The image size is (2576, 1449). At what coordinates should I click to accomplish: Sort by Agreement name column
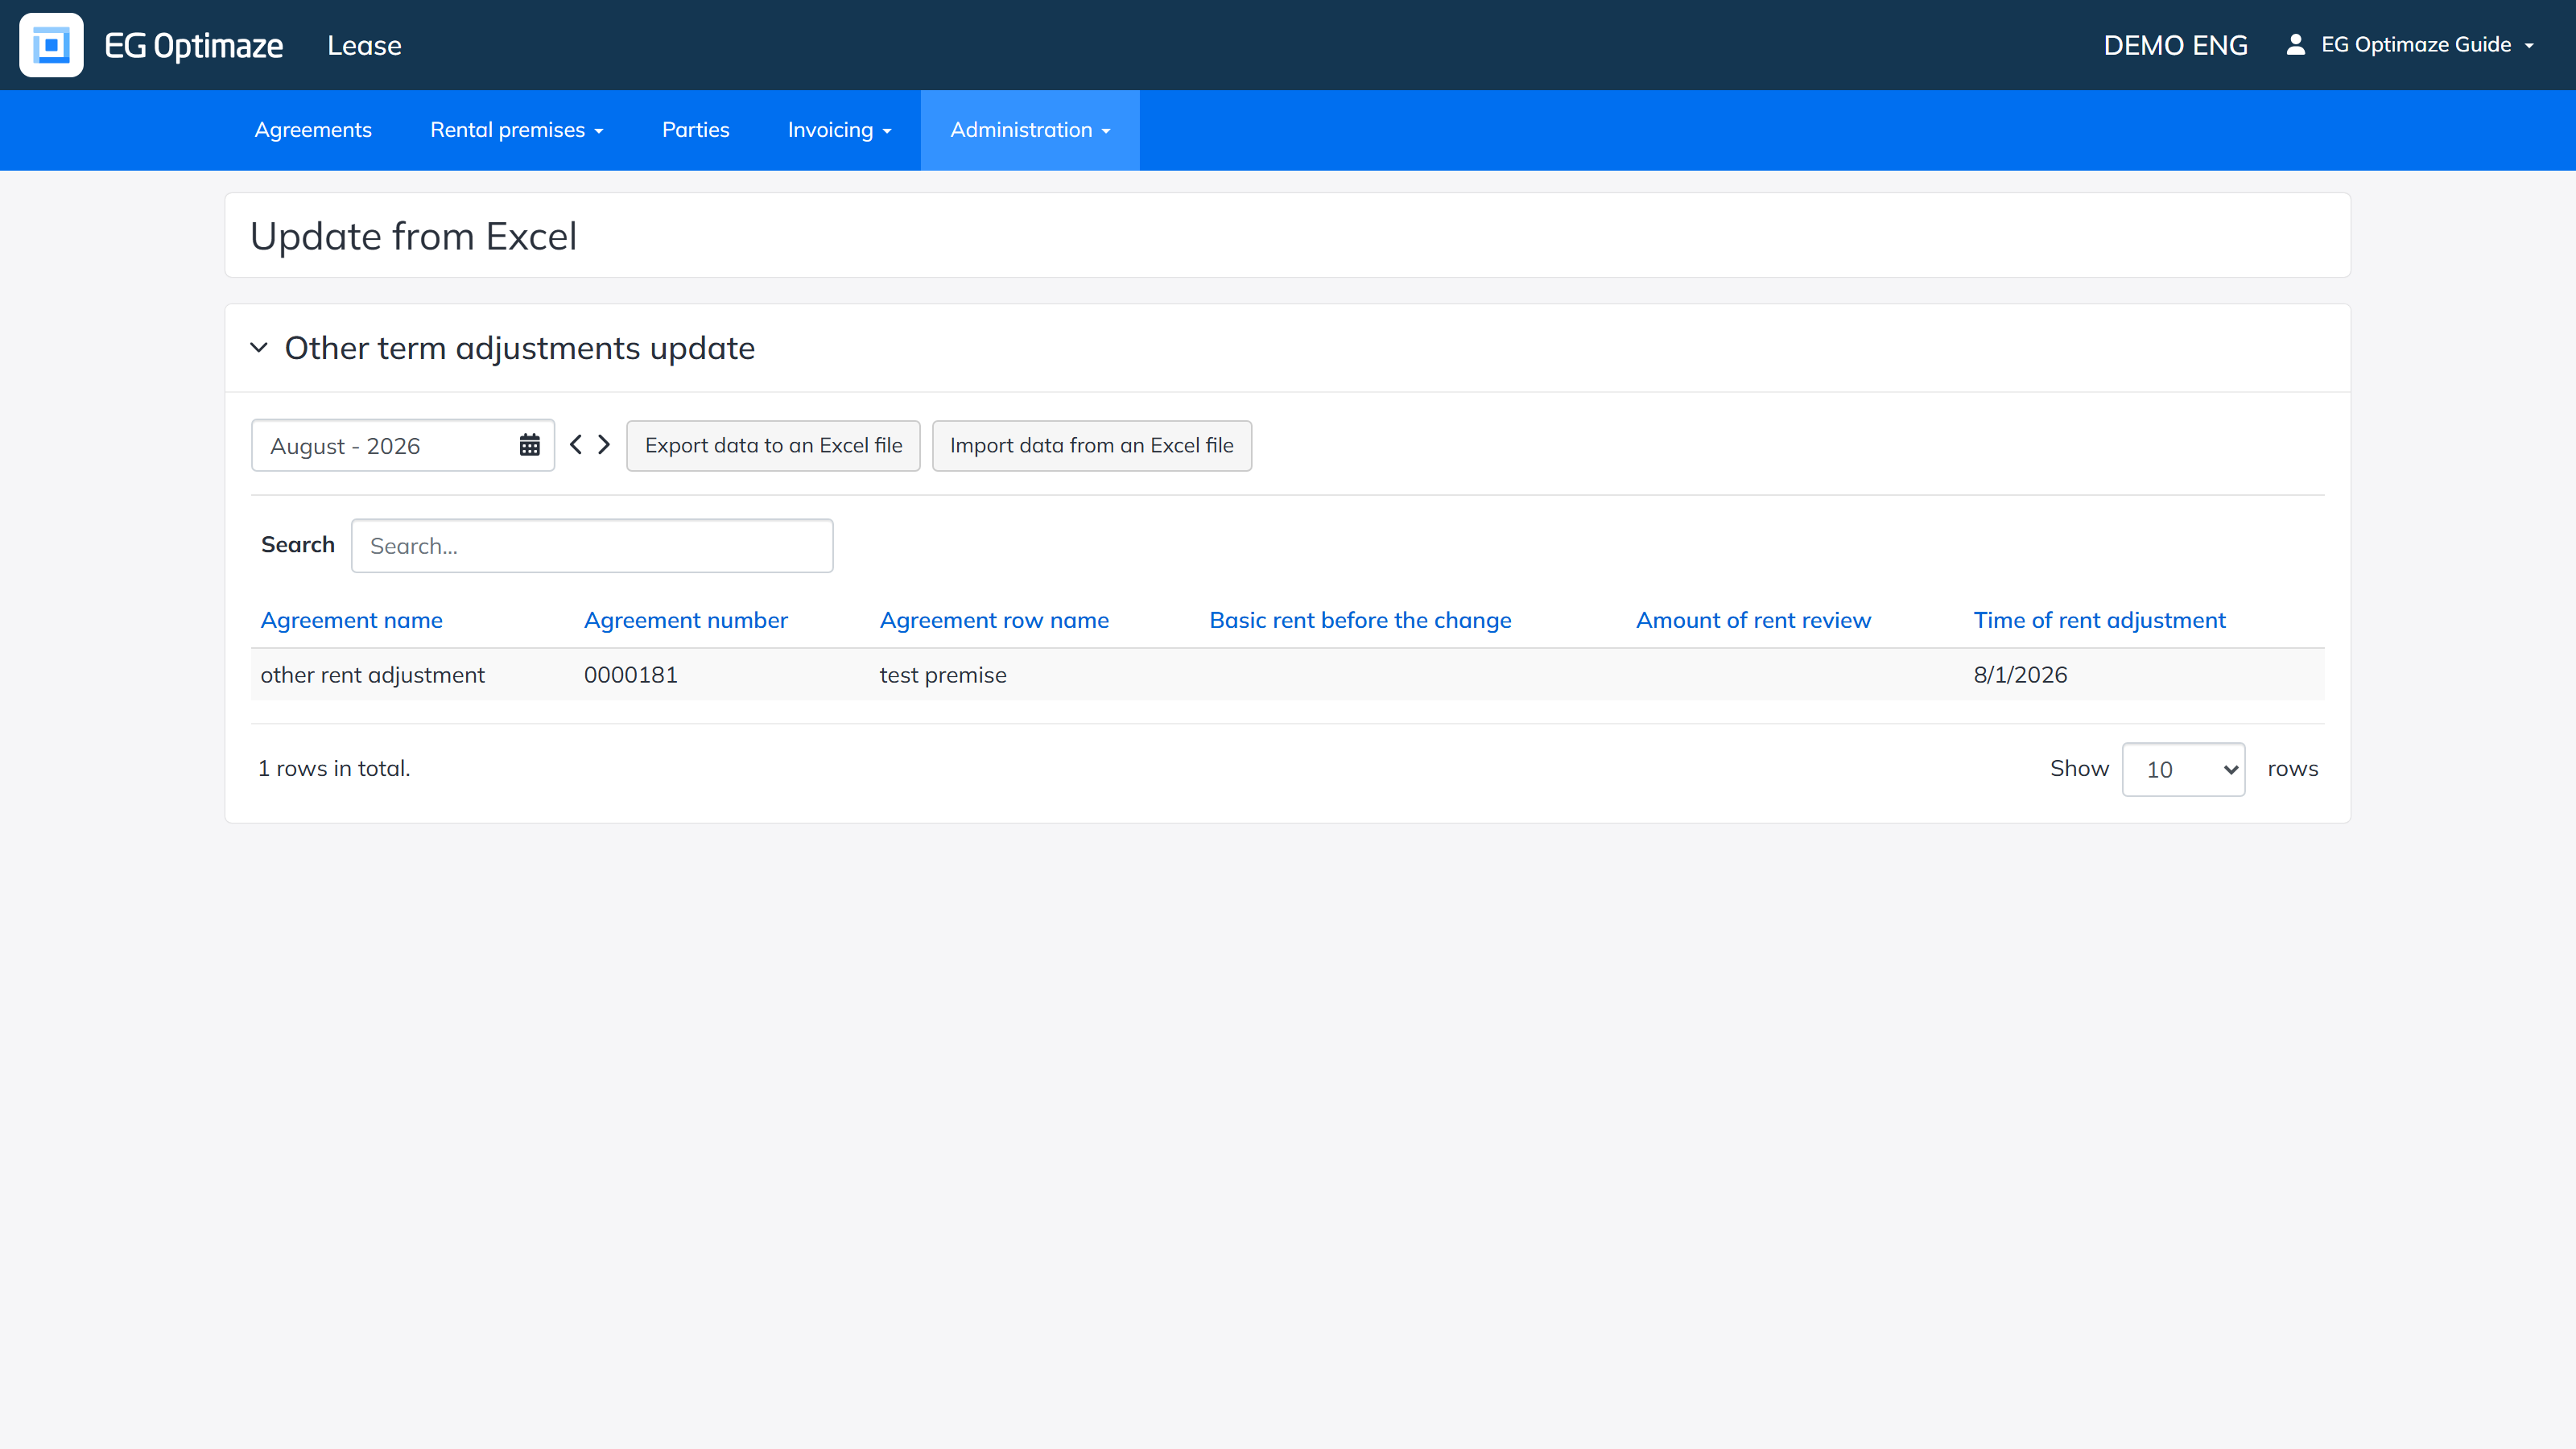tap(352, 620)
